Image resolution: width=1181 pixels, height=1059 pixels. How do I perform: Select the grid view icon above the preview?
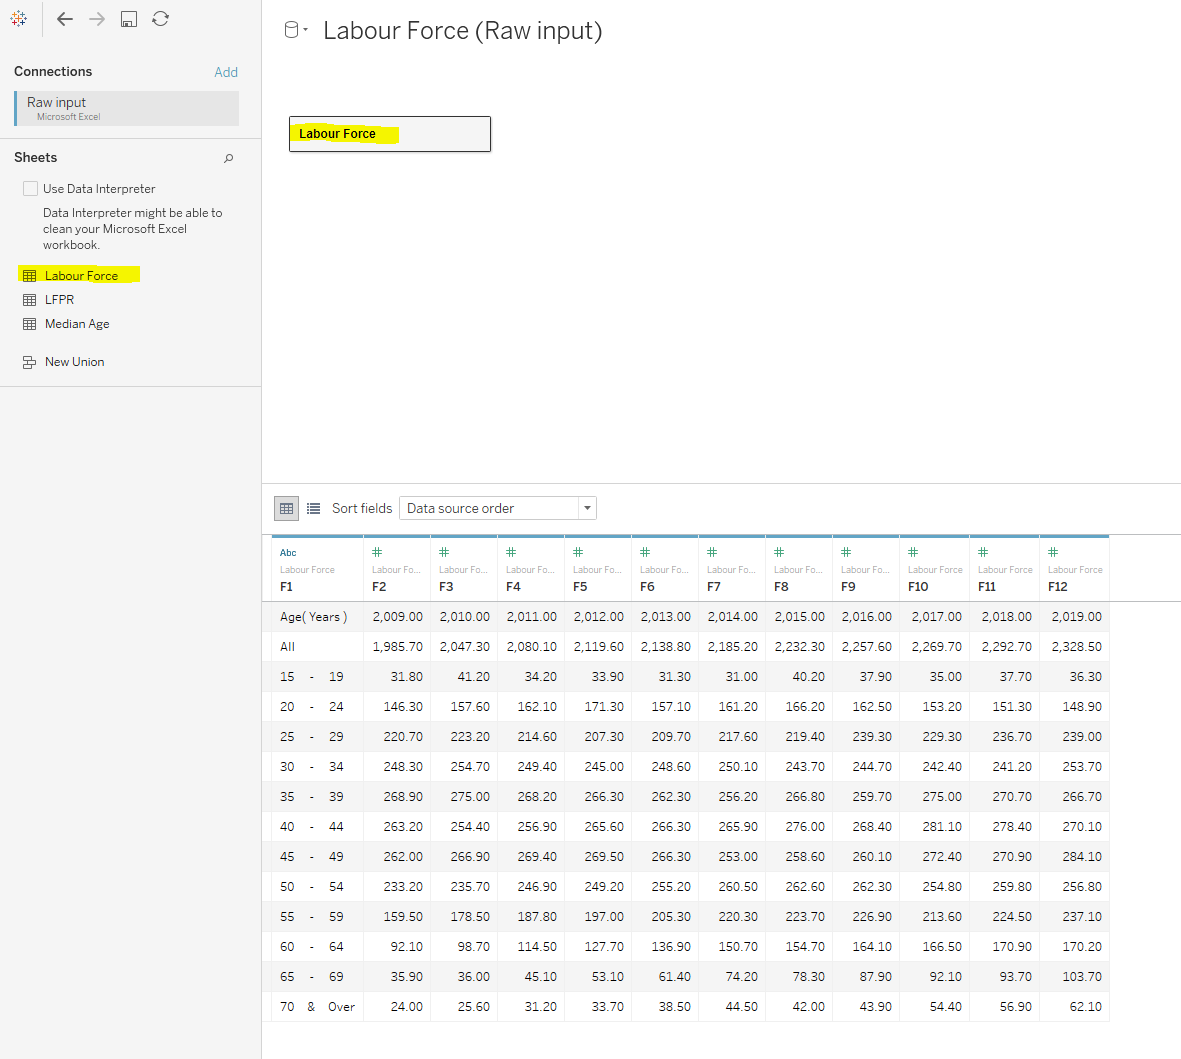286,508
